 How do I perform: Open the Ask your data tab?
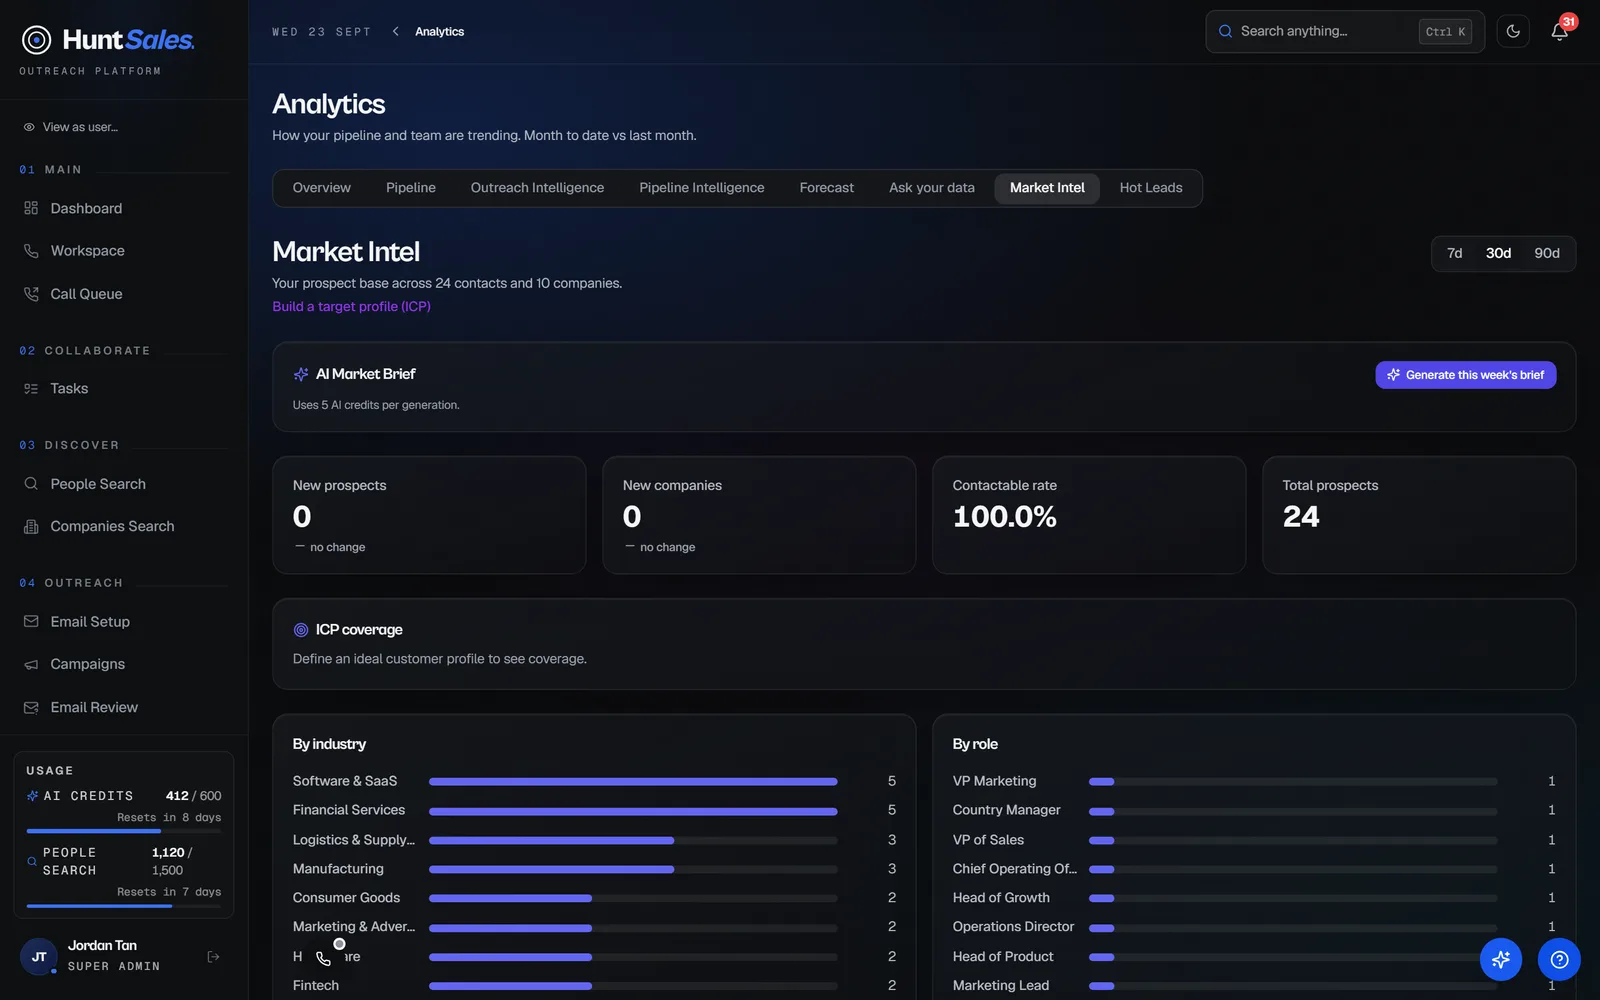pyautogui.click(x=932, y=188)
